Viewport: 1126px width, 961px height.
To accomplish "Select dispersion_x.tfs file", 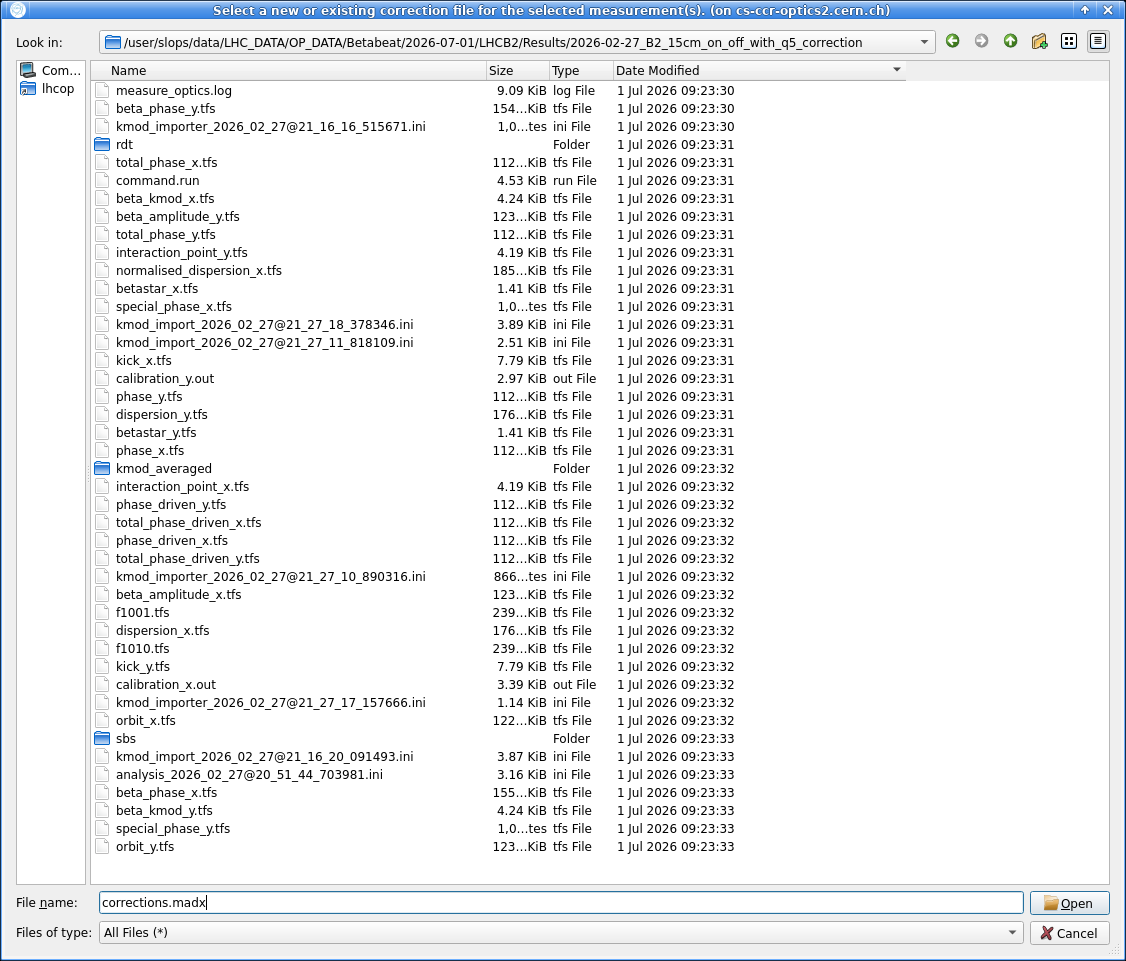I will (x=162, y=631).
